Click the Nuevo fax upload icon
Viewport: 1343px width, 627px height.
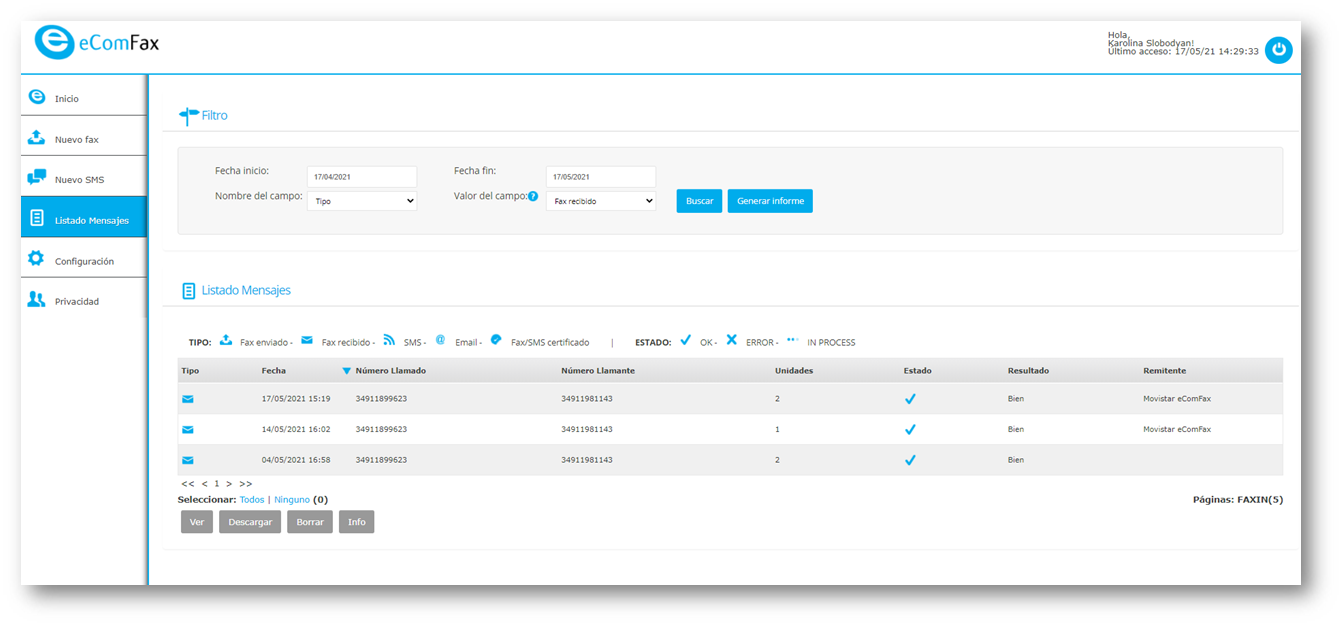pos(37,137)
